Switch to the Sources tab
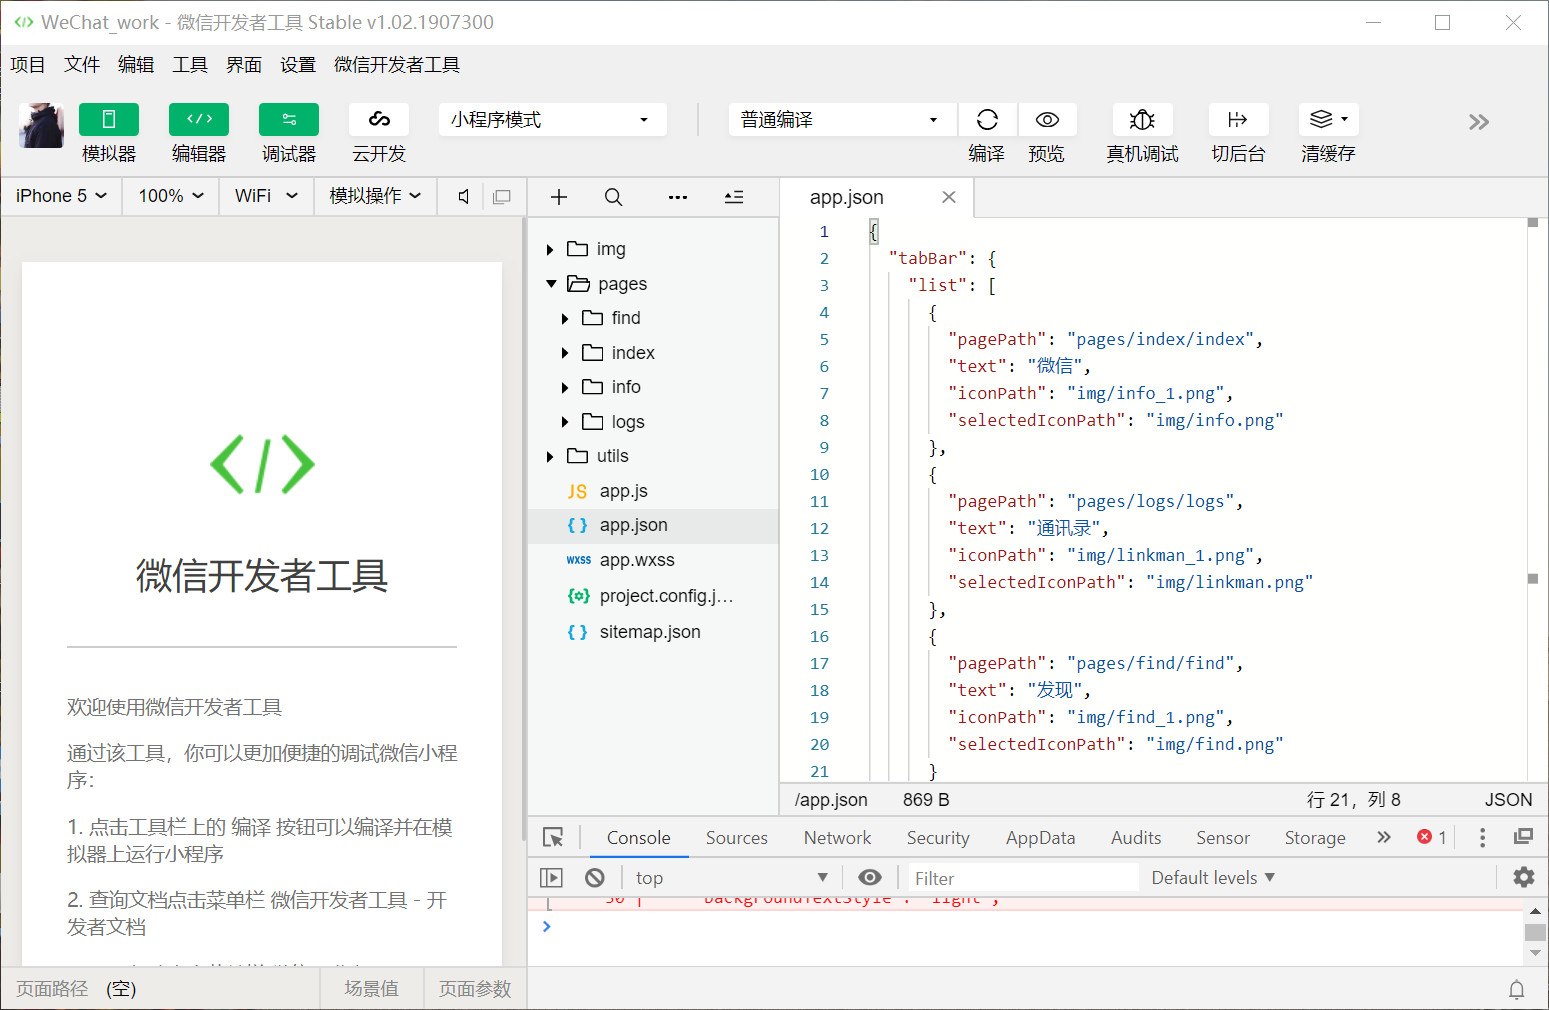The image size is (1549, 1010). (737, 838)
